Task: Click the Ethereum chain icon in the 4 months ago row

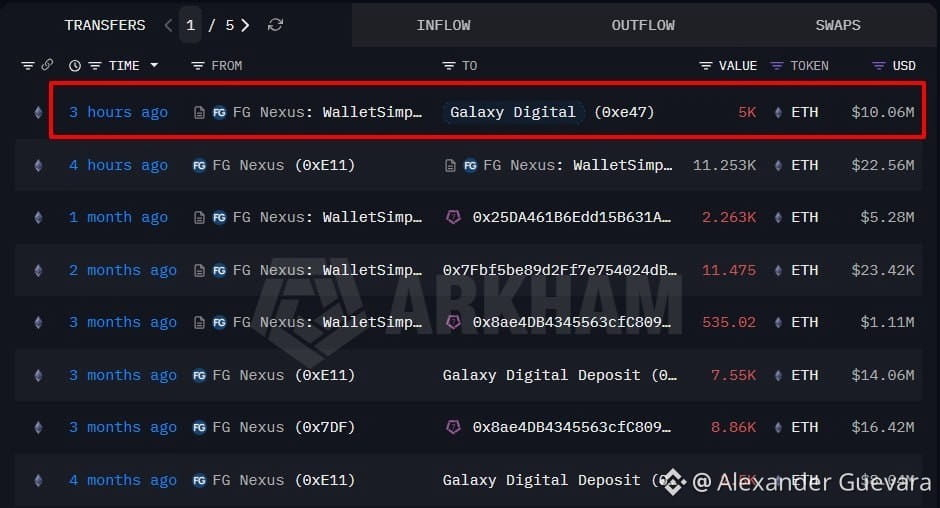Action: point(38,480)
